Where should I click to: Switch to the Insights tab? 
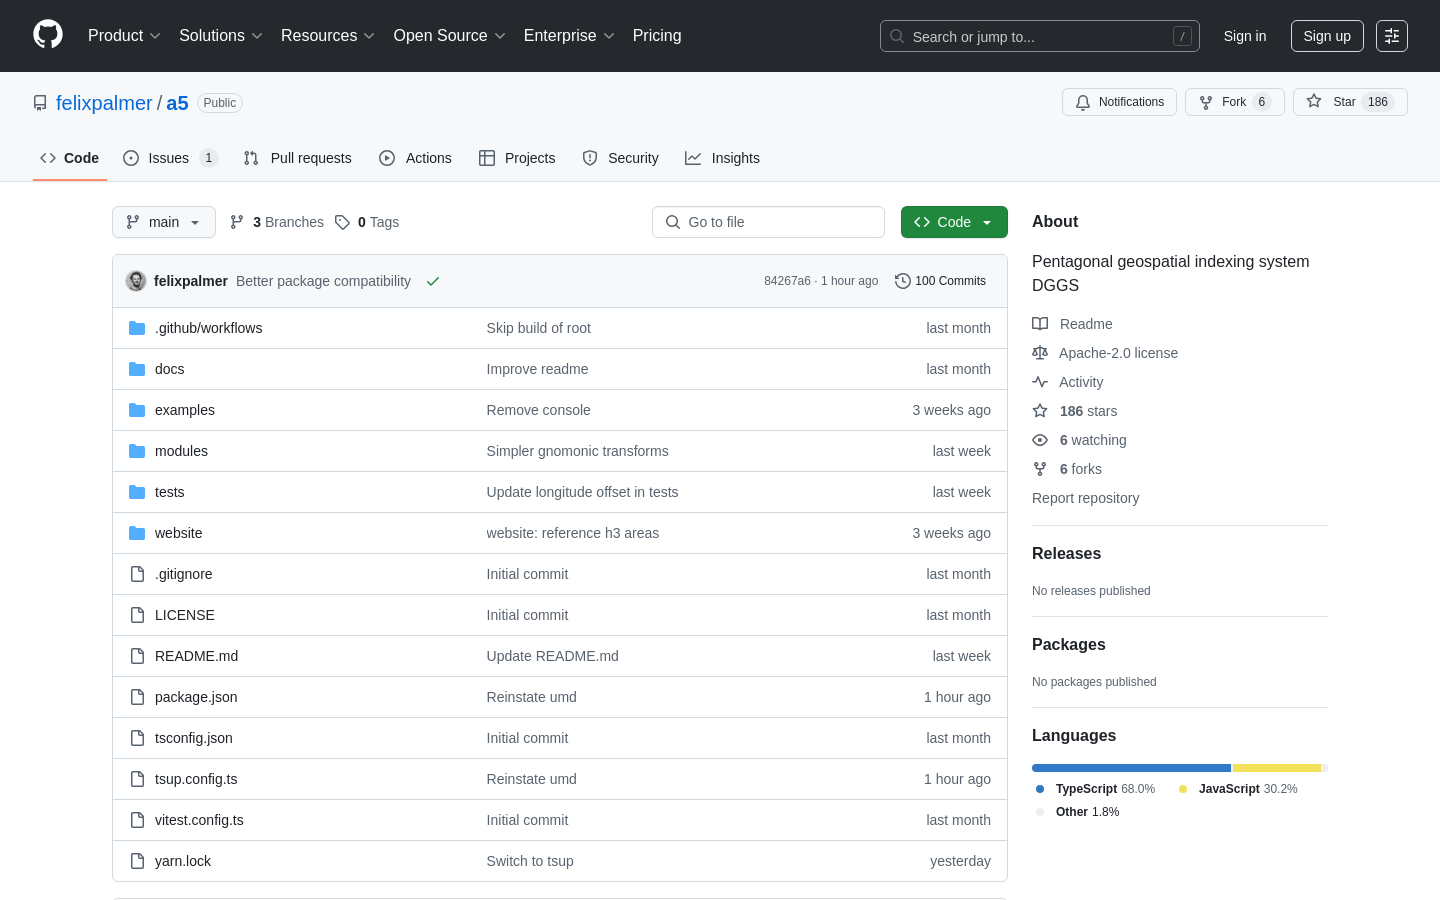click(x=723, y=158)
